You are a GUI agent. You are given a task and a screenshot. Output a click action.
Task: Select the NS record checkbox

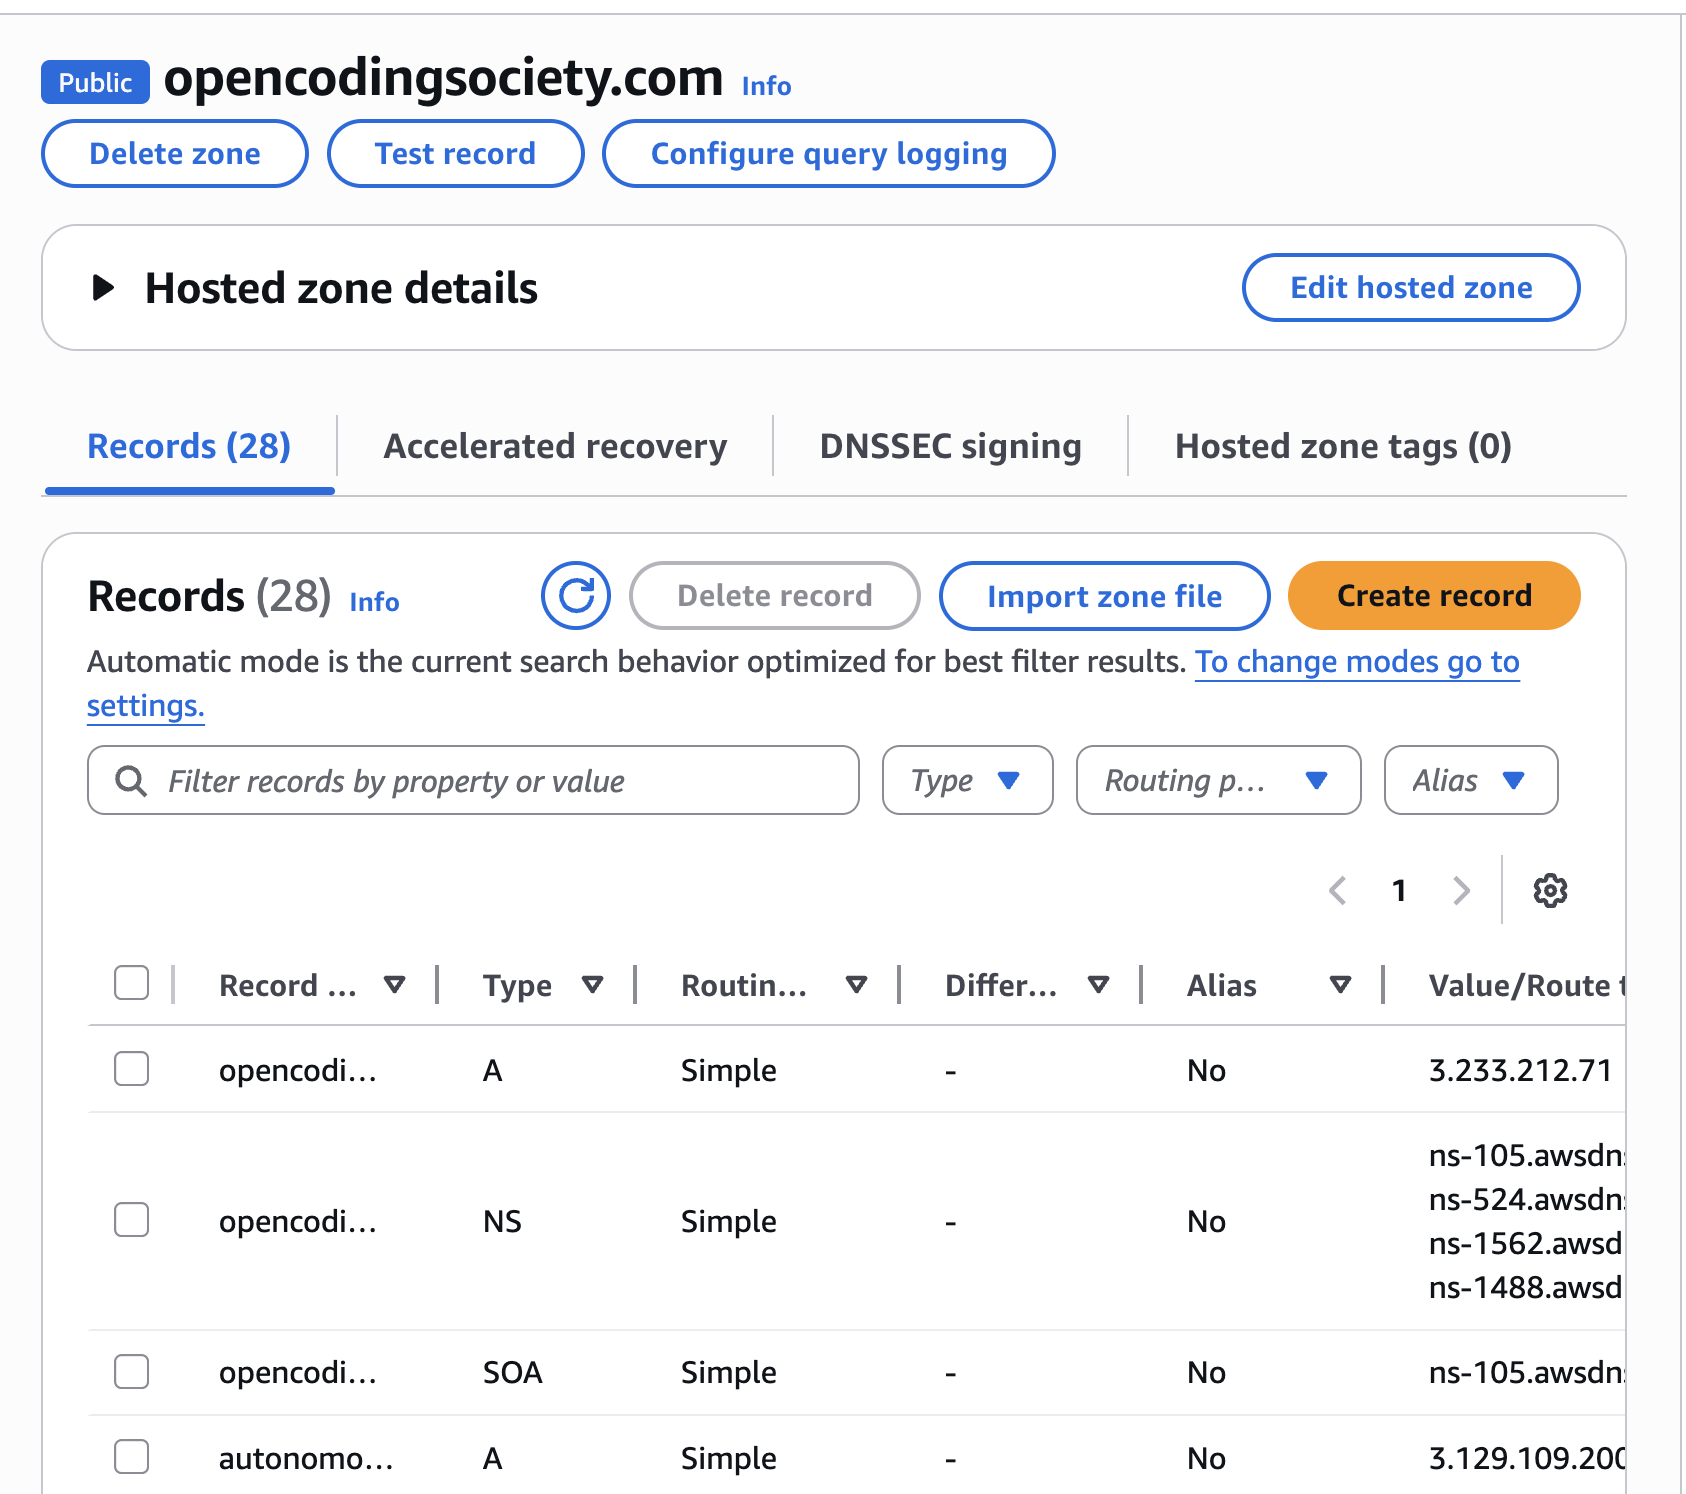[131, 1220]
